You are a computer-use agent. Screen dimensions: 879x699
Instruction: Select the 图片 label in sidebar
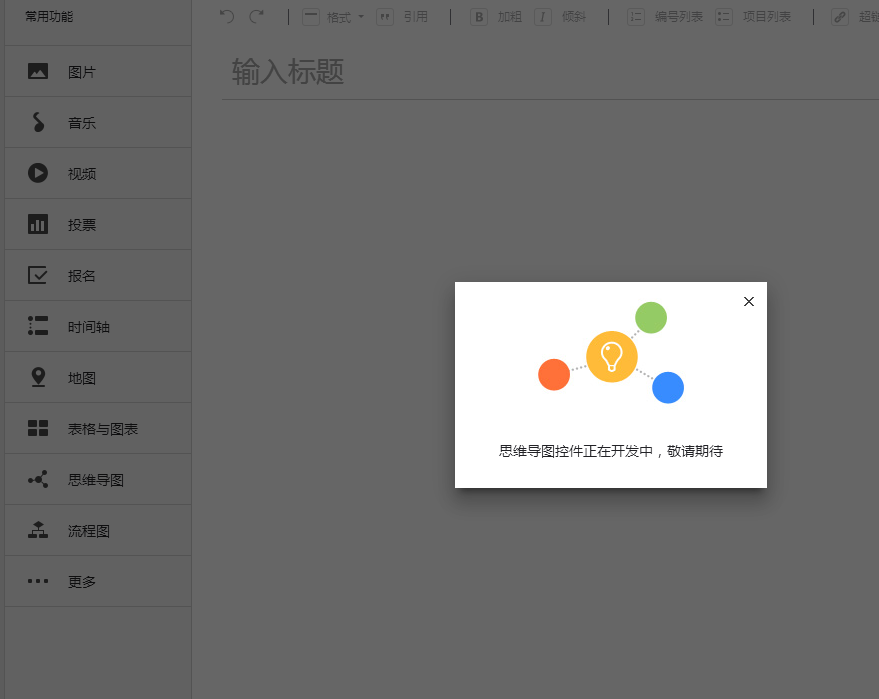click(82, 72)
